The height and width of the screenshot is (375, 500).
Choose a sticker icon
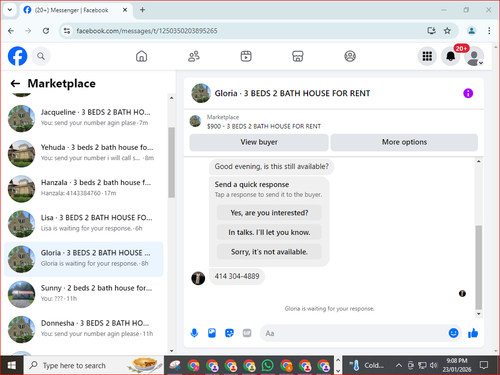pyautogui.click(x=229, y=333)
